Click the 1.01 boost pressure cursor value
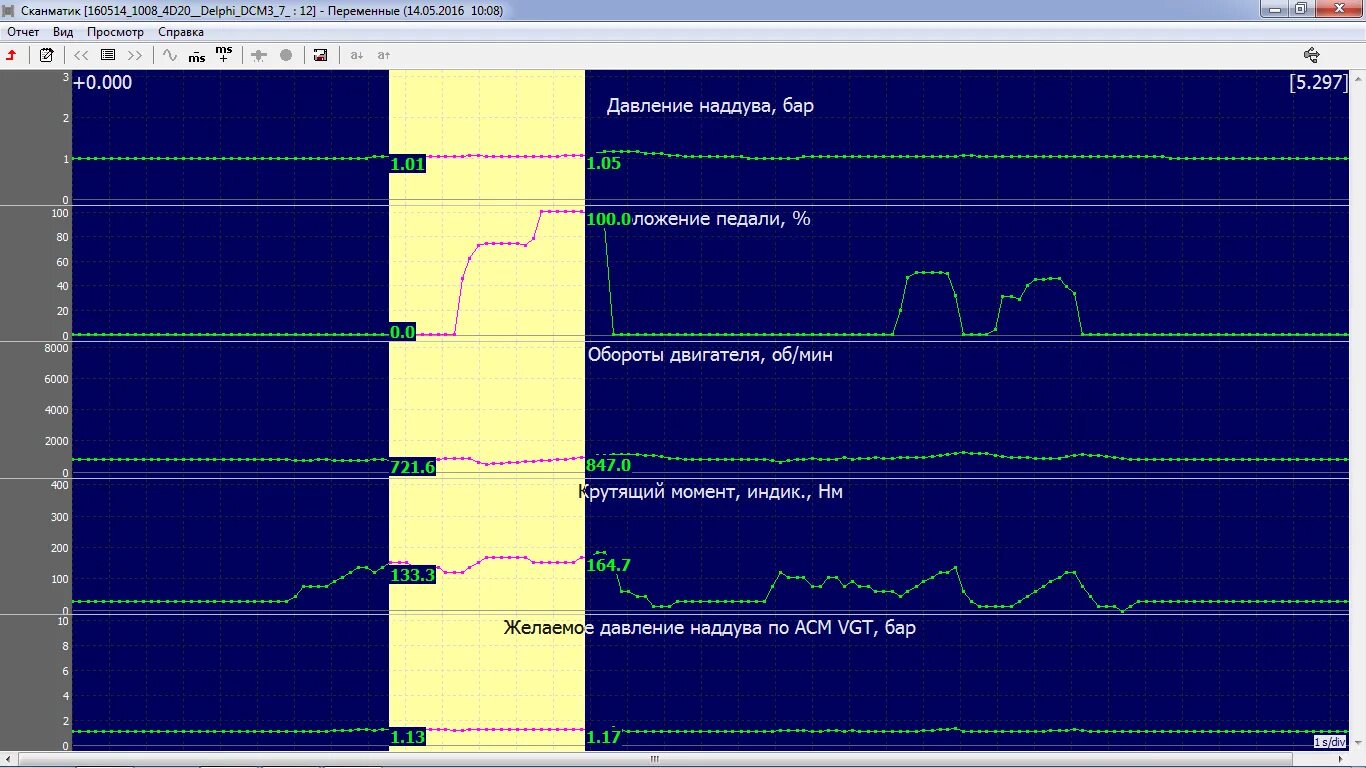 pyautogui.click(x=408, y=164)
